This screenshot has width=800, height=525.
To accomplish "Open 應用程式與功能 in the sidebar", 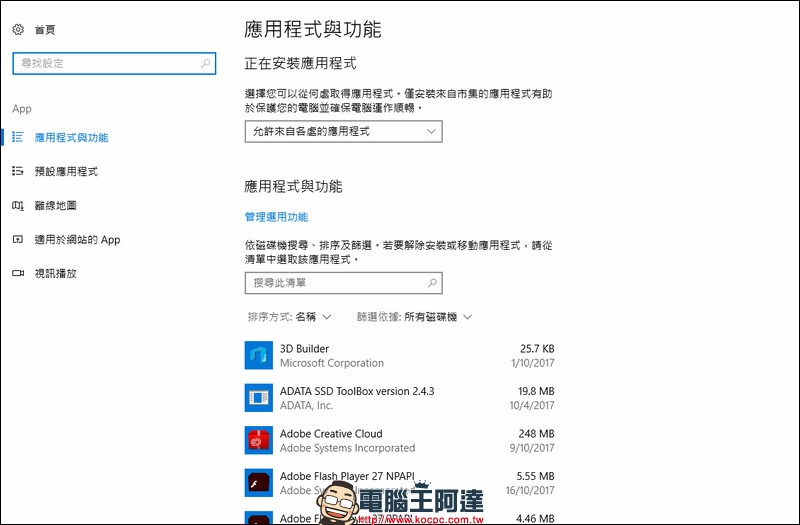I will click(71, 138).
